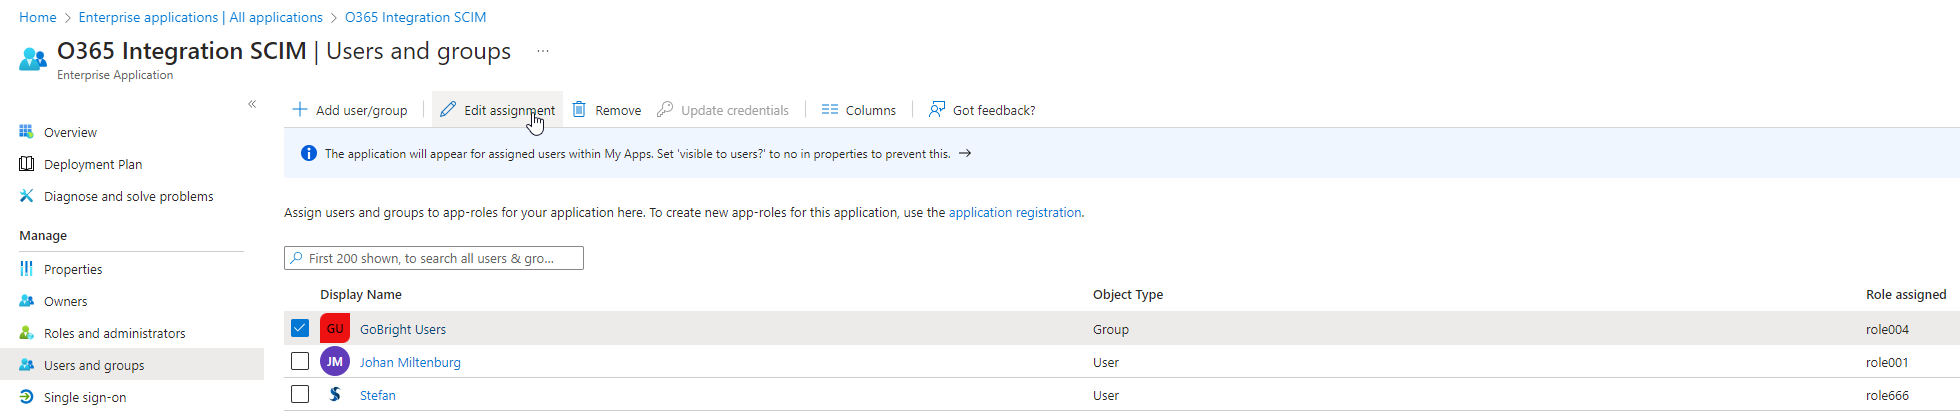1960x417 pixels.
Task: Open the application registration link
Action: point(1014,212)
